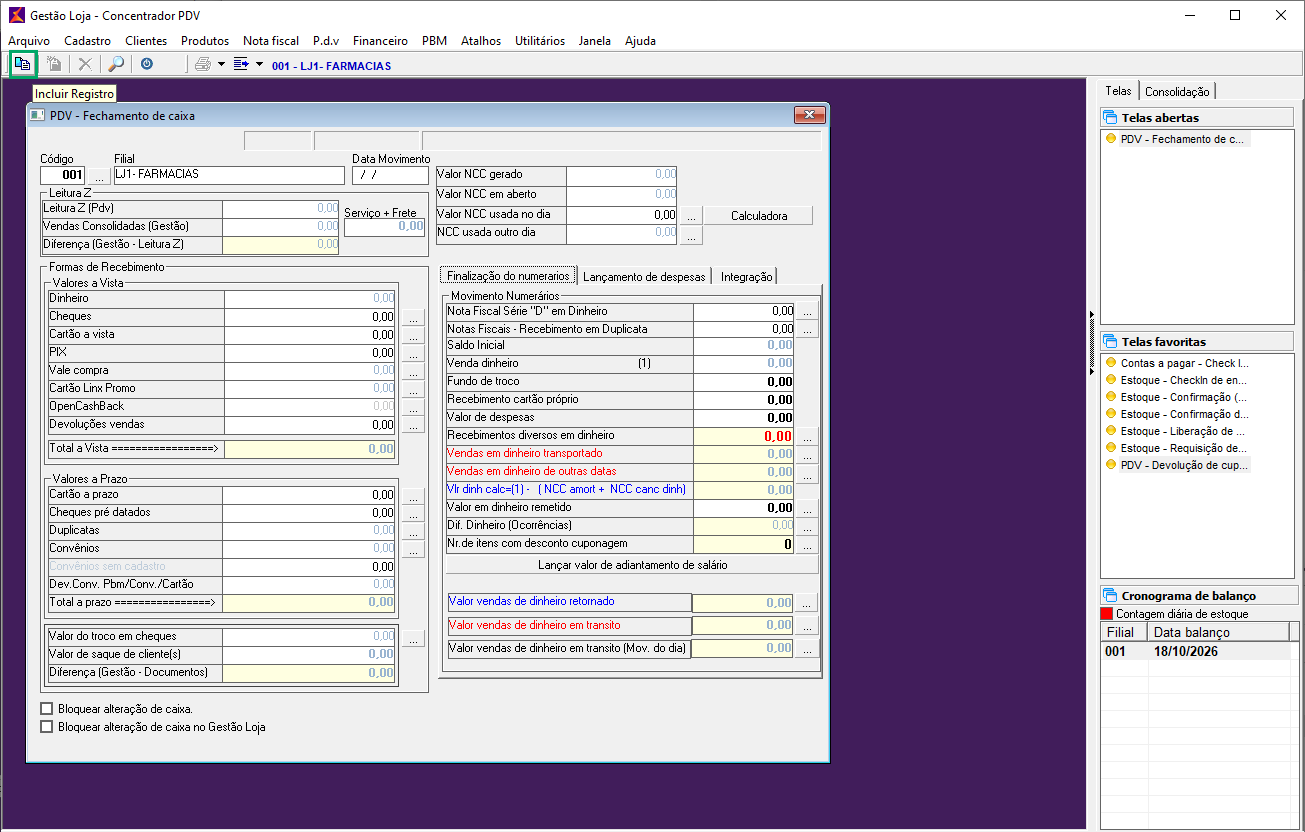
Task: Open dropdown arrow next to list icon
Action: 259,65
